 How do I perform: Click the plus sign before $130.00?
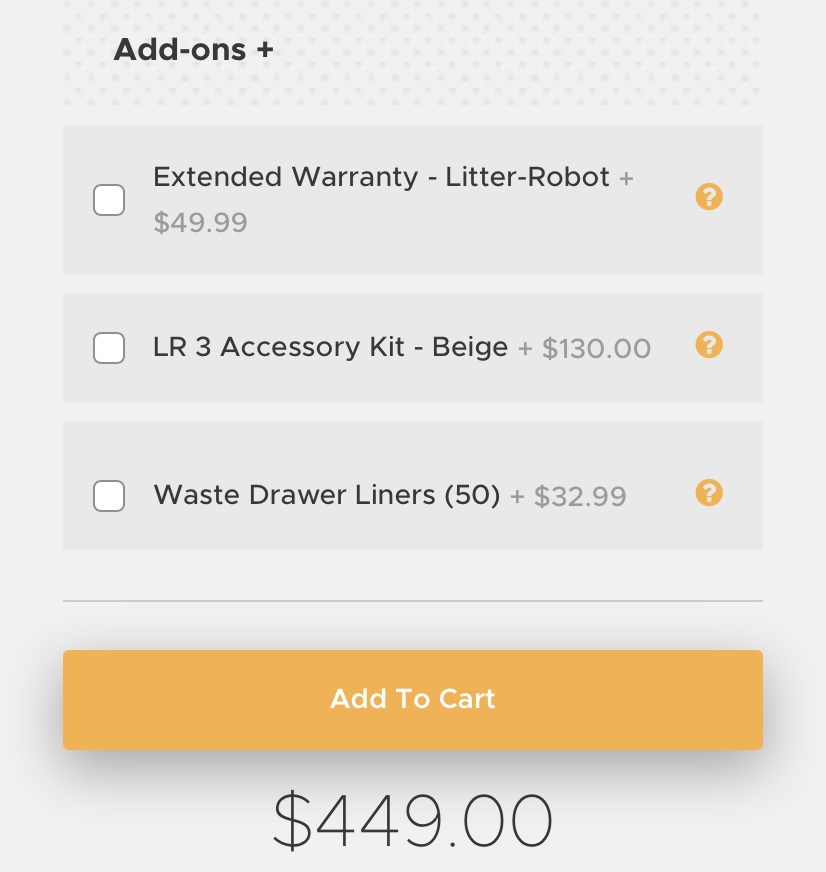pos(525,348)
